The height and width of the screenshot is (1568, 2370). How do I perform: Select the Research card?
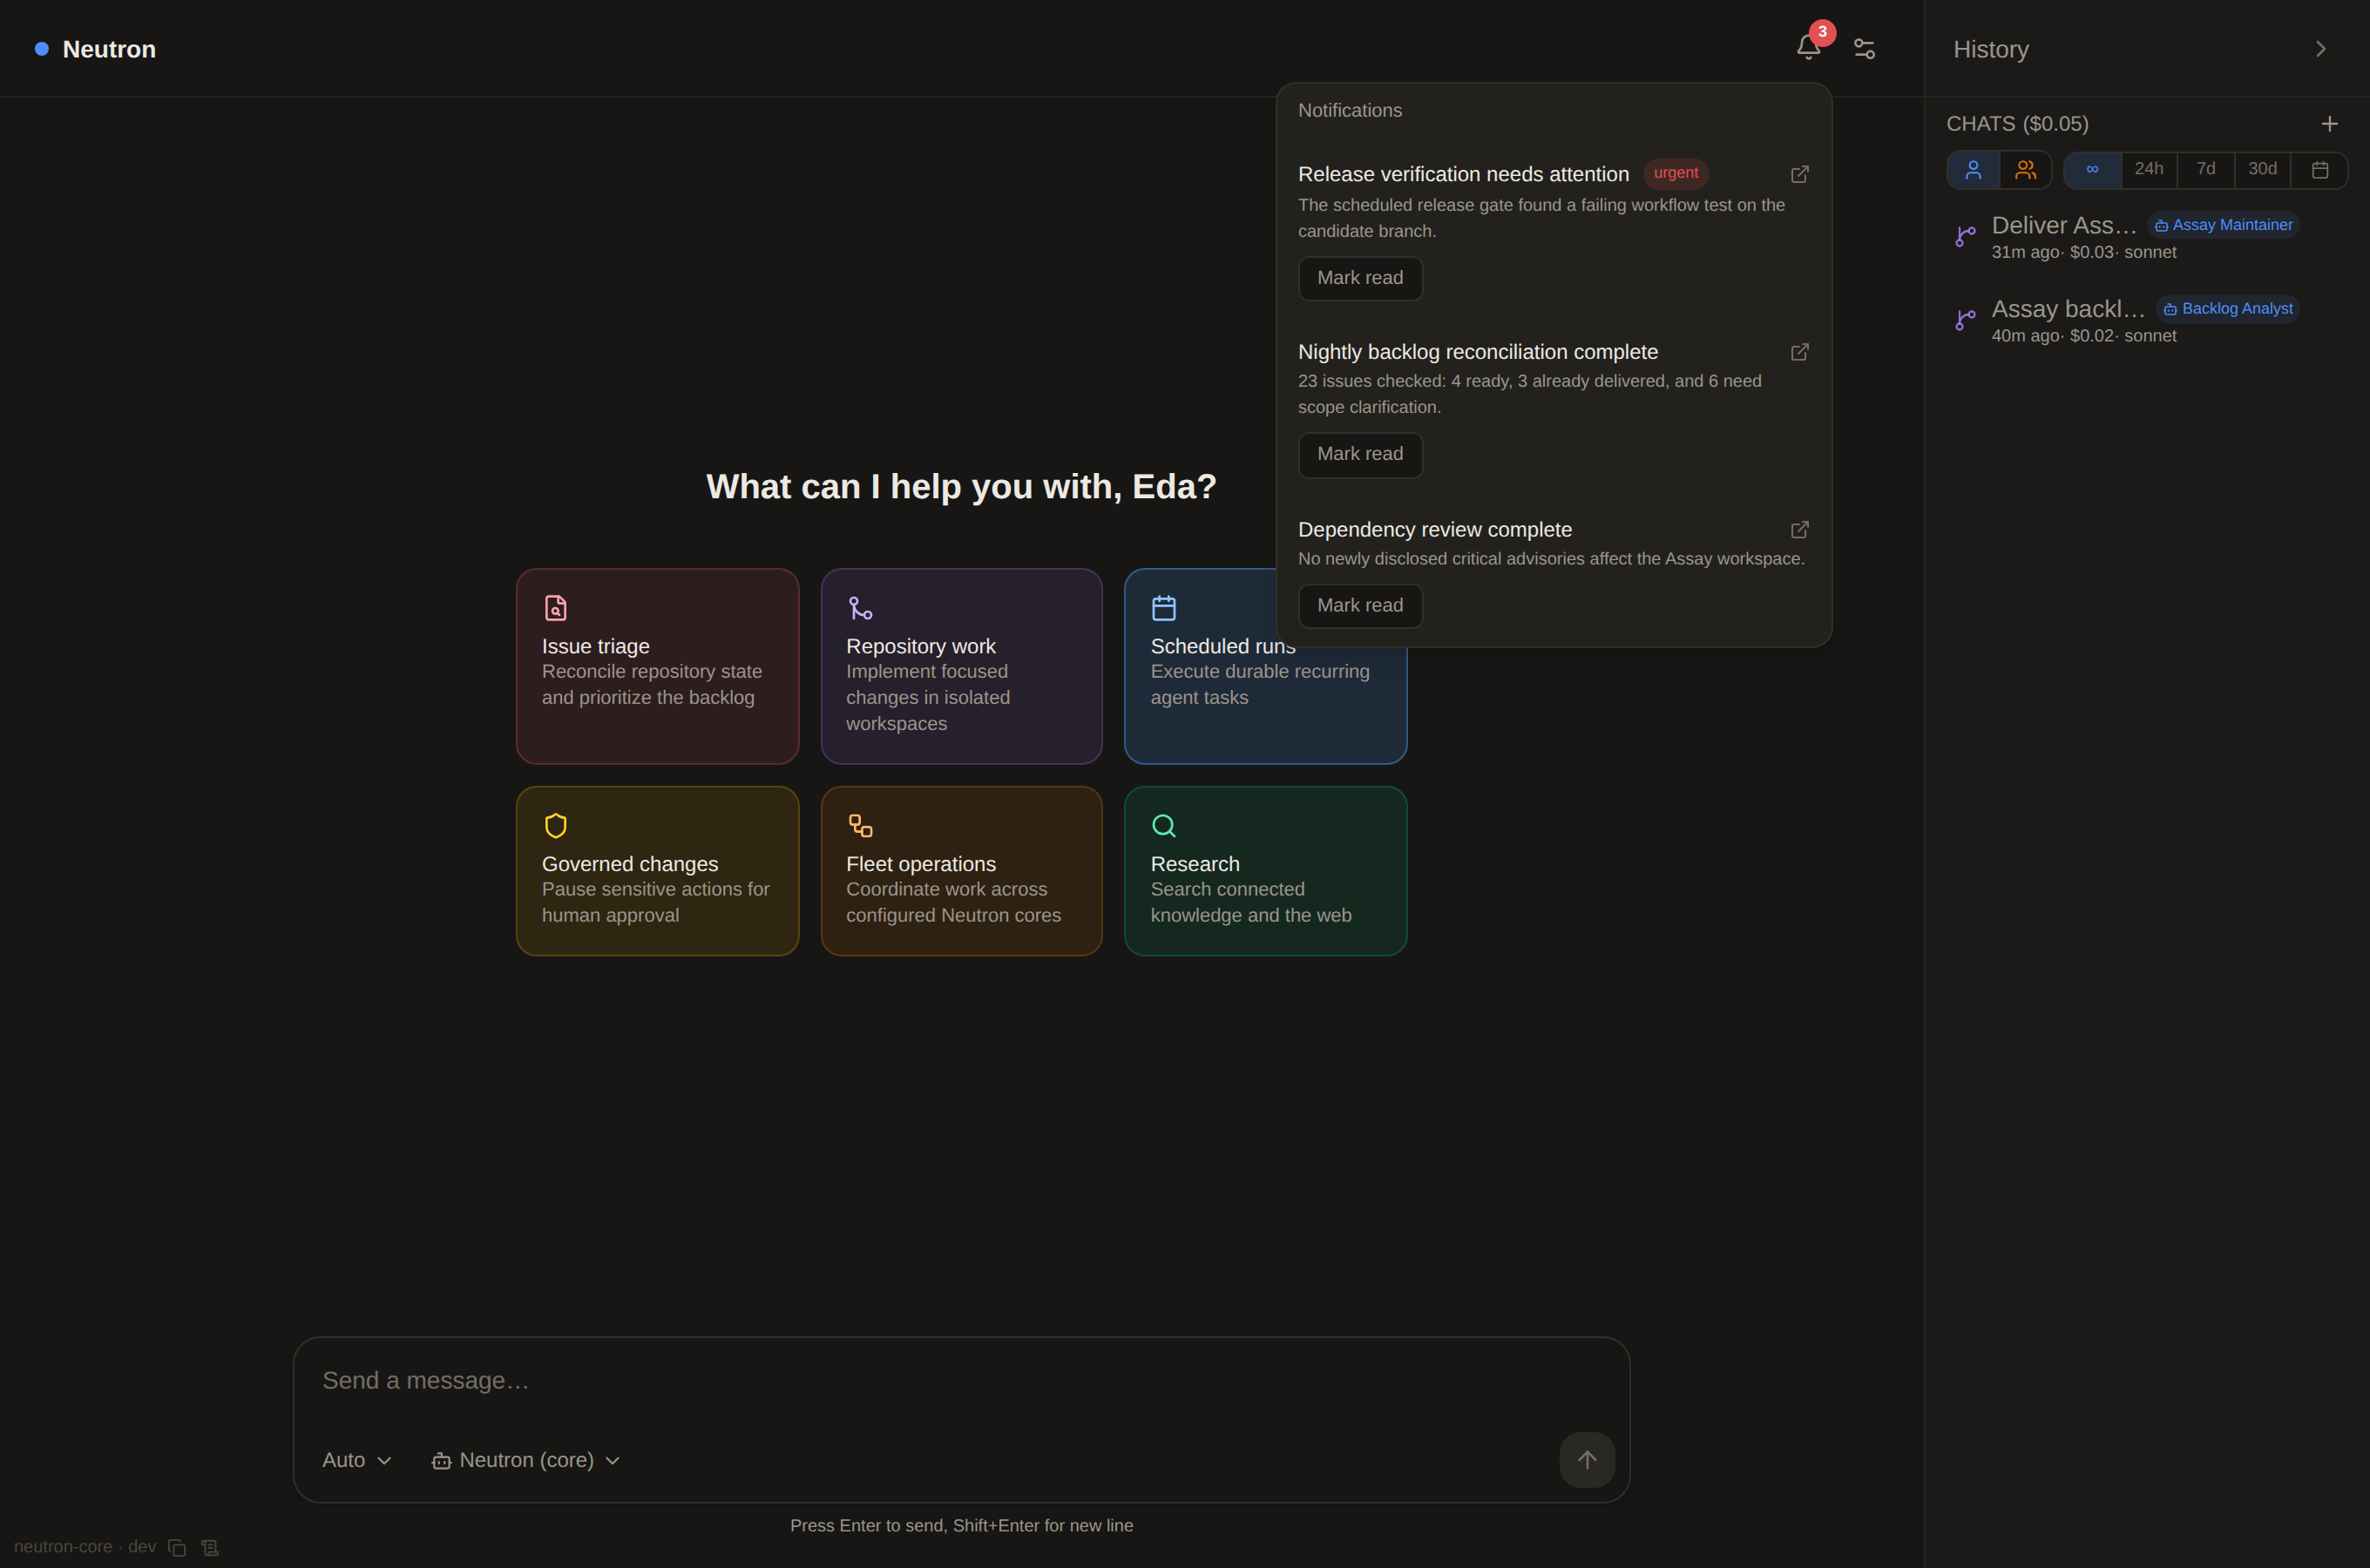click(1265, 871)
